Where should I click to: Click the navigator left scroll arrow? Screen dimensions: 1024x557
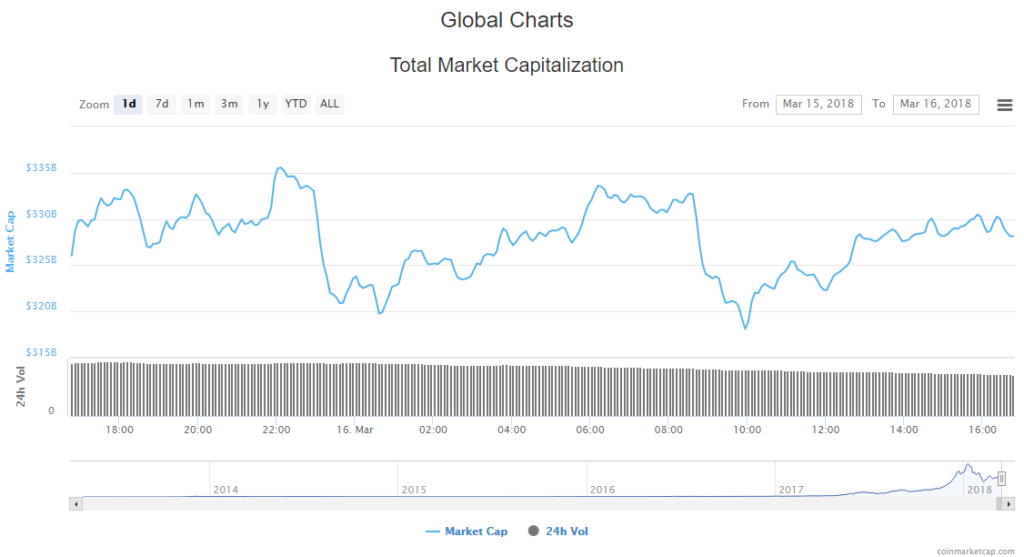75,505
